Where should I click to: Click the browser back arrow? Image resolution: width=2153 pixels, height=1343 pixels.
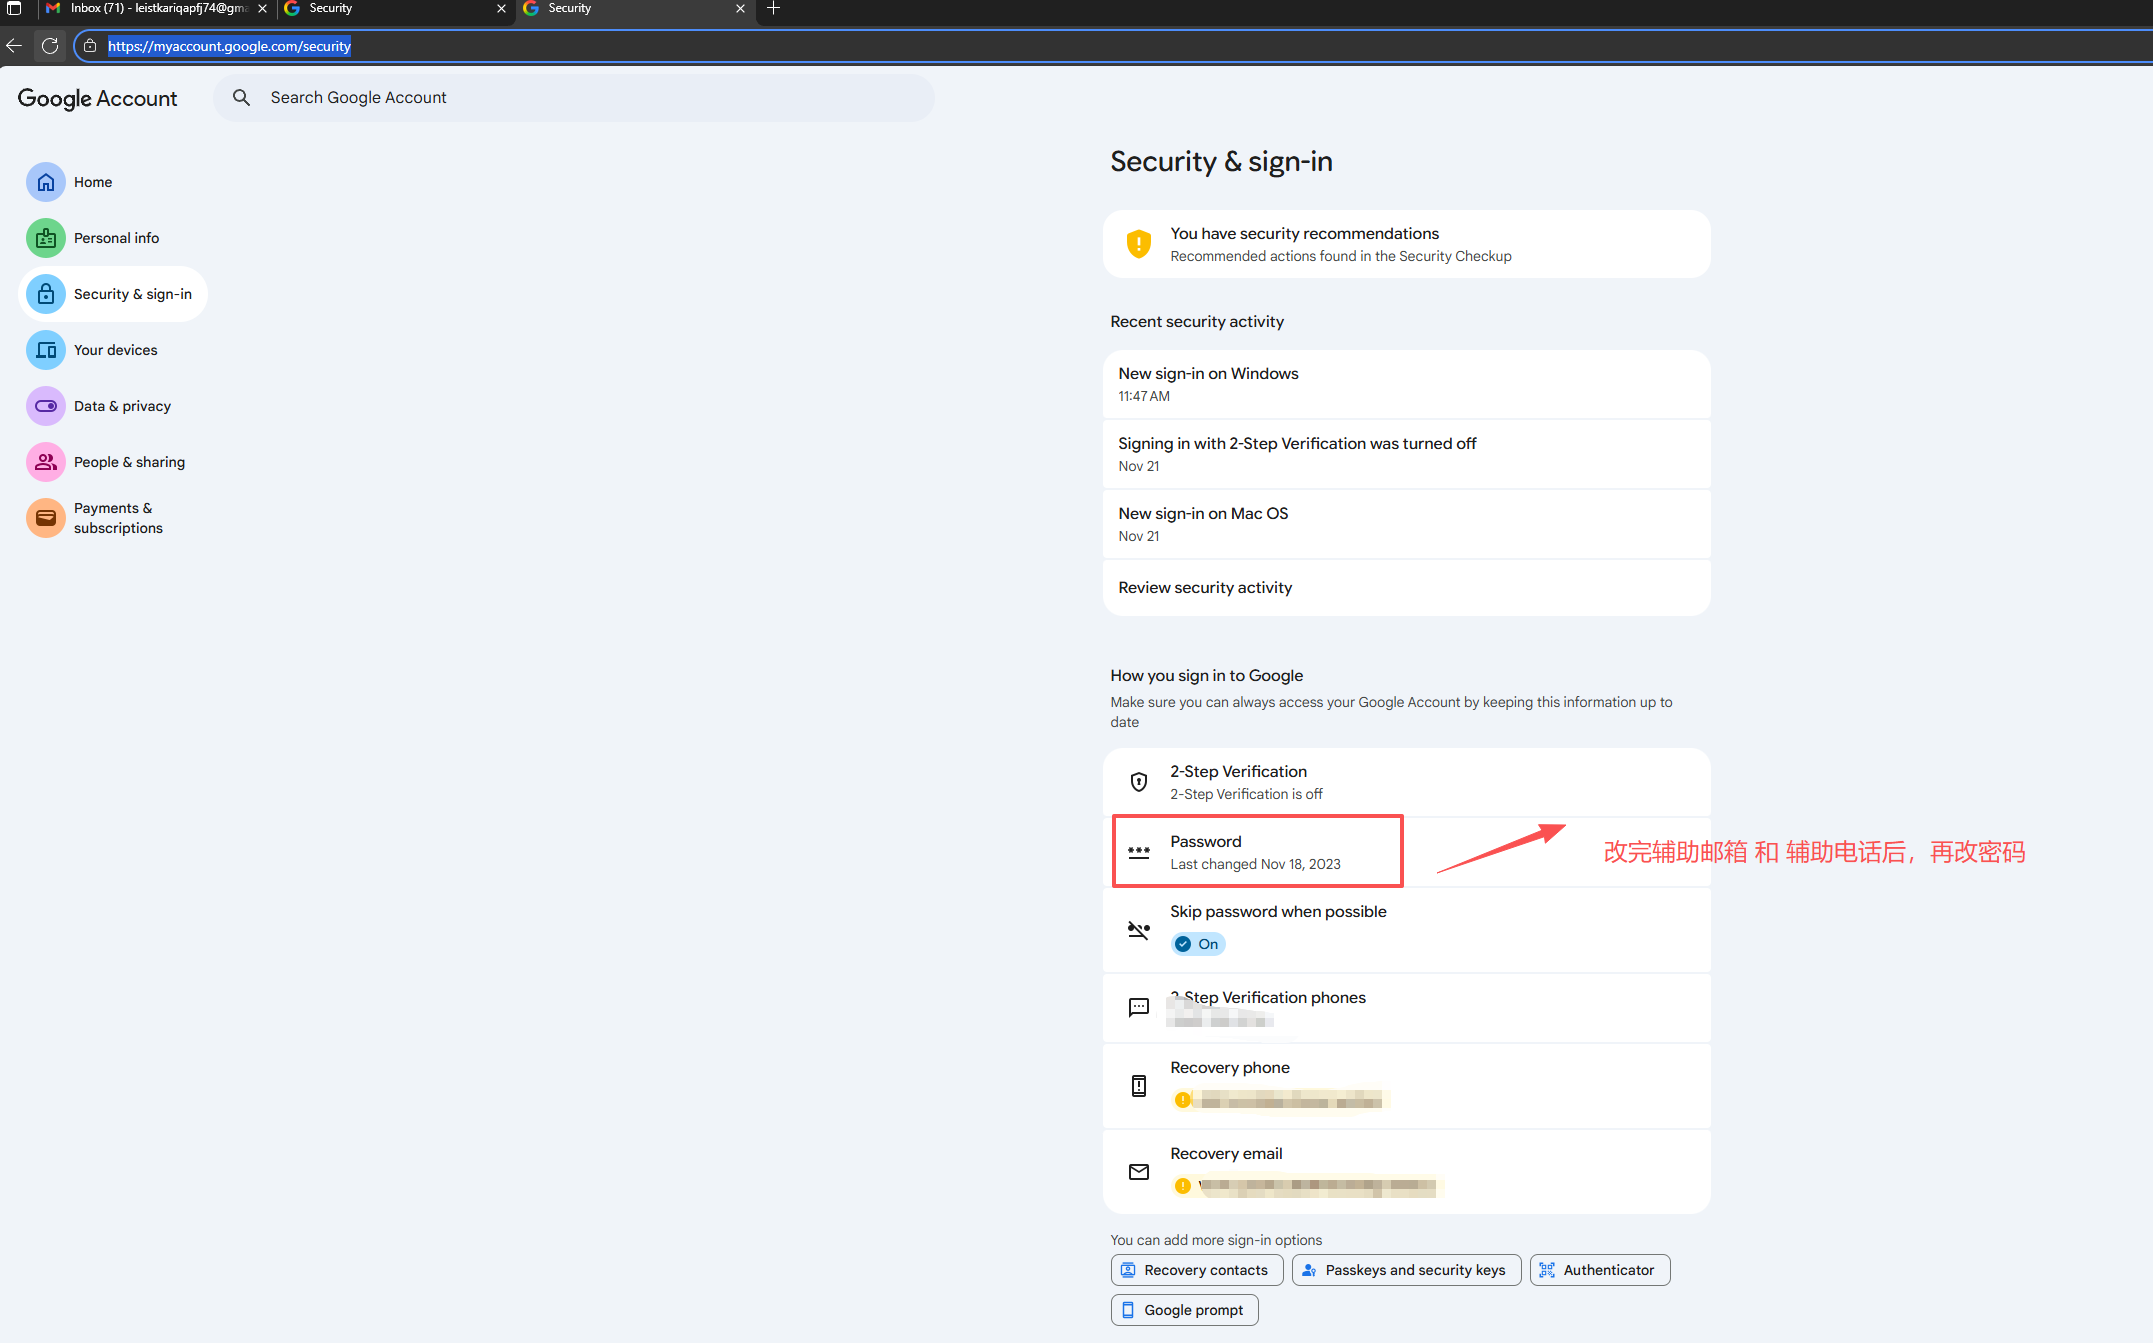tap(14, 46)
